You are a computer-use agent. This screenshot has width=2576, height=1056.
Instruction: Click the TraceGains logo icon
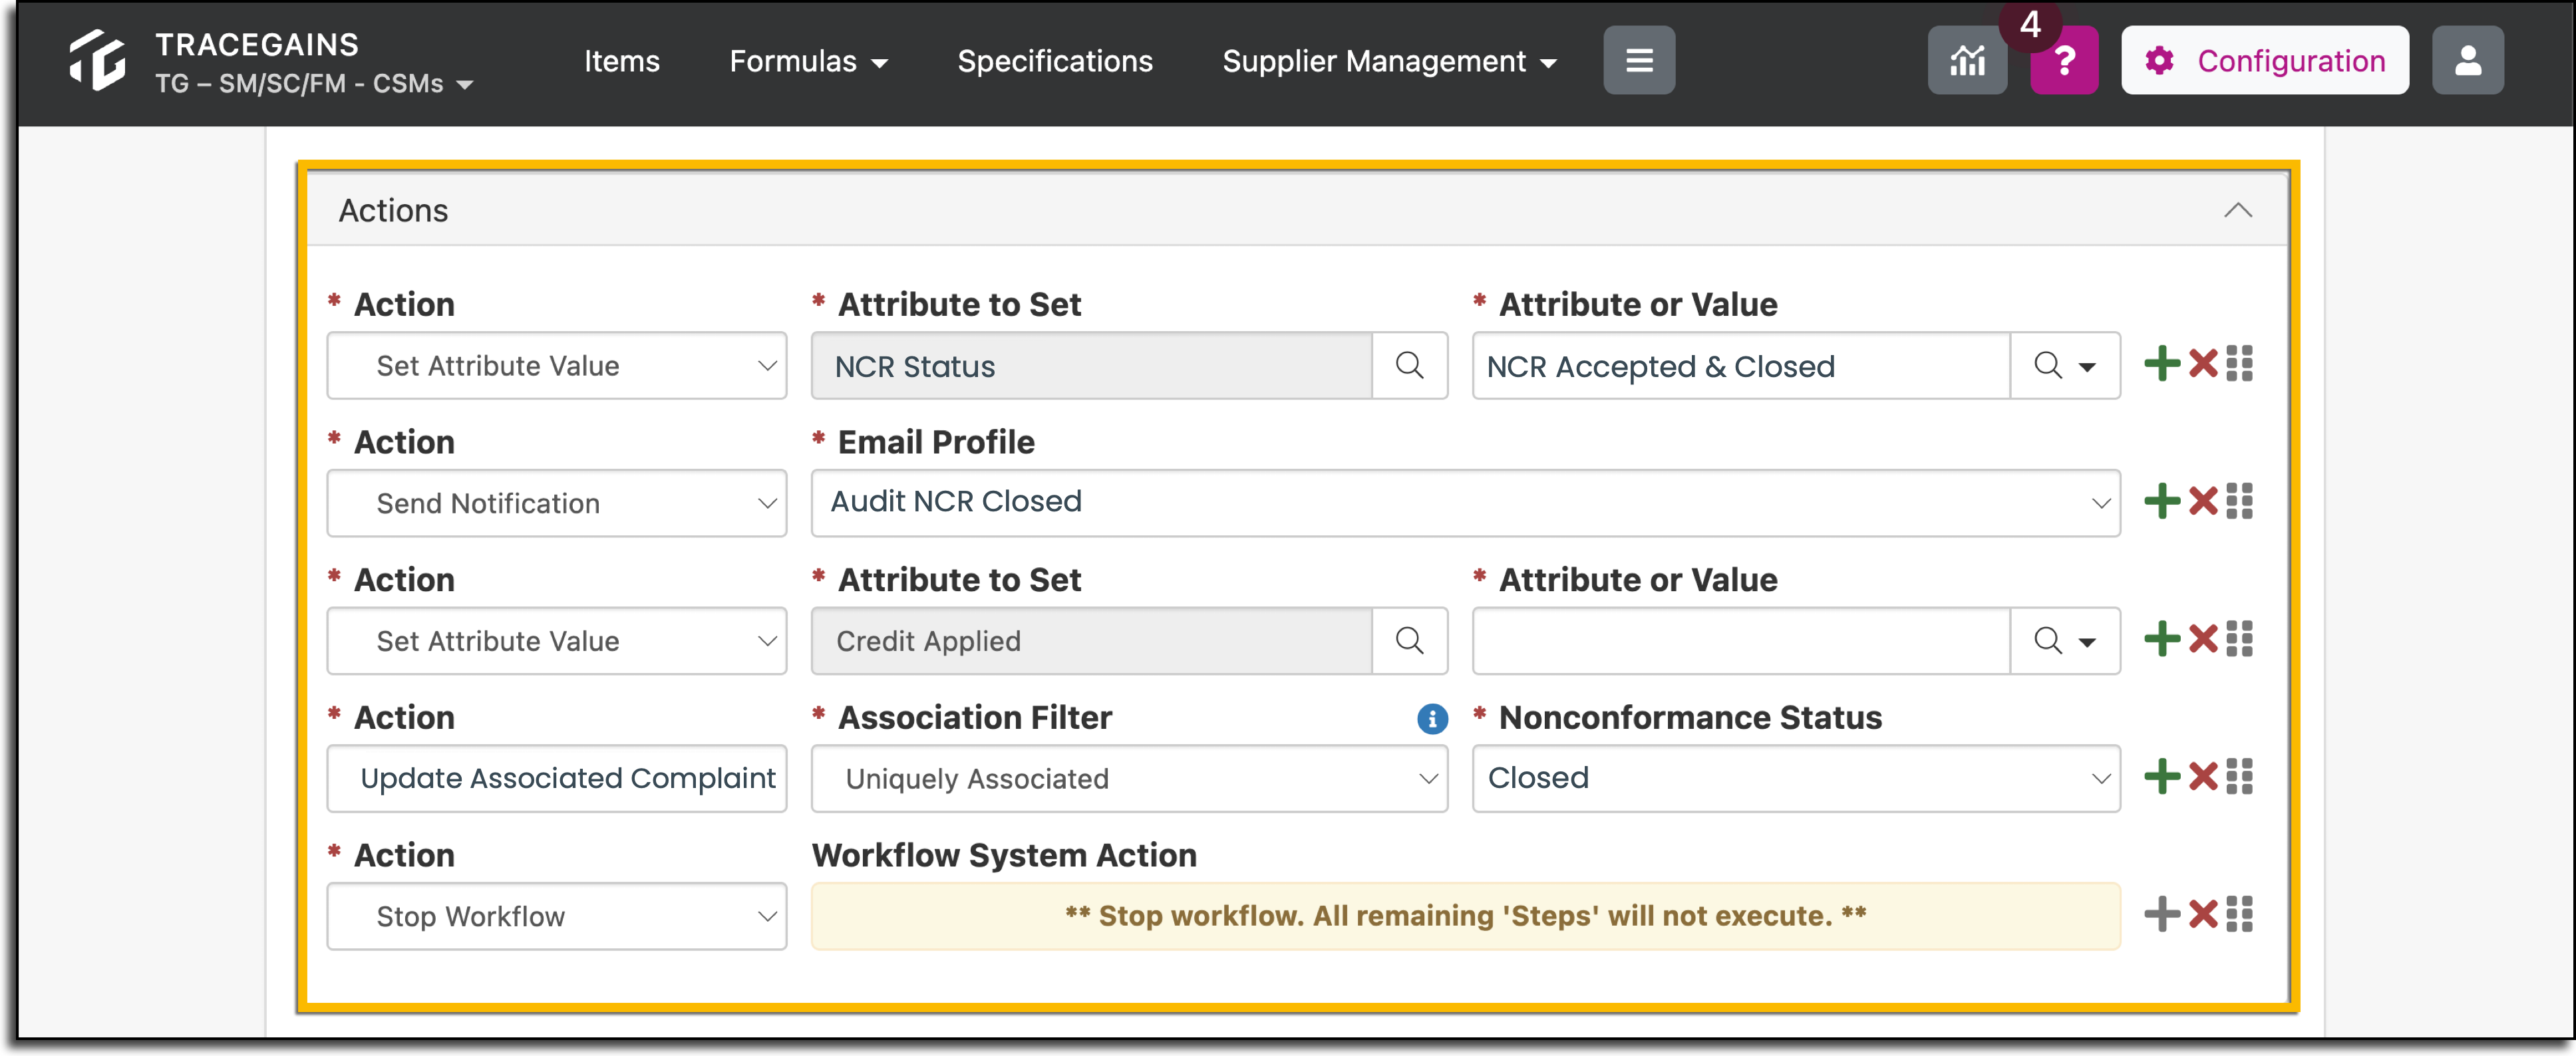point(97,61)
